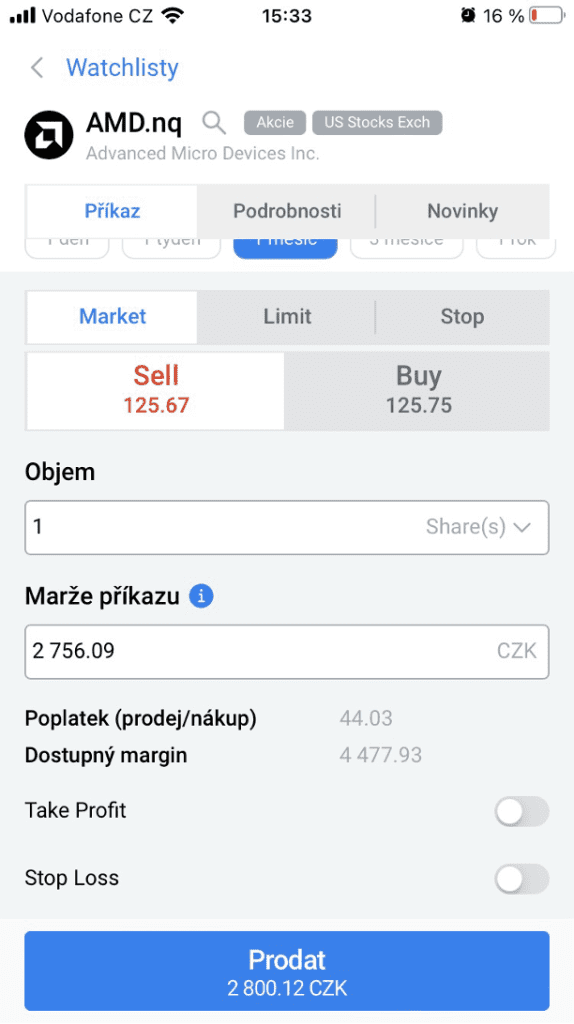Tap the alarm clock status icon

click(x=468, y=15)
